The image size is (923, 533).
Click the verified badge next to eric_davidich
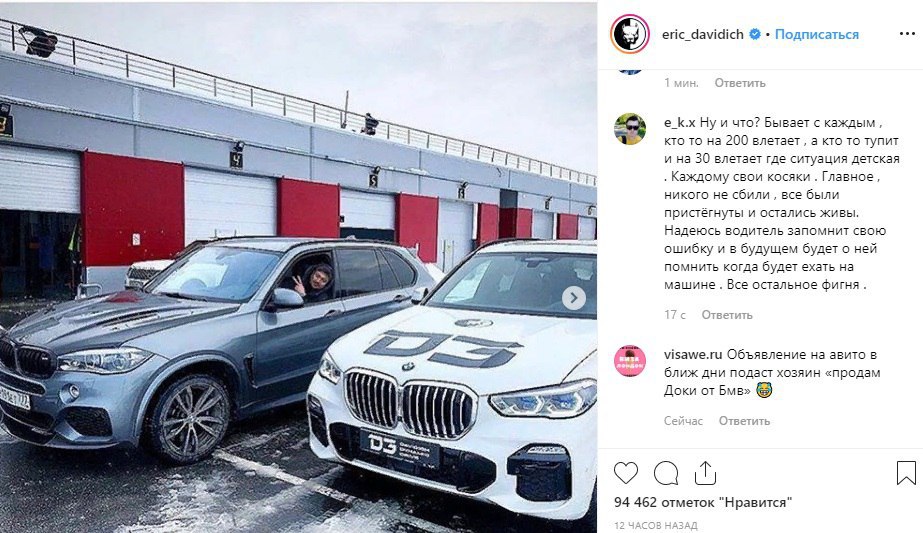coord(755,35)
